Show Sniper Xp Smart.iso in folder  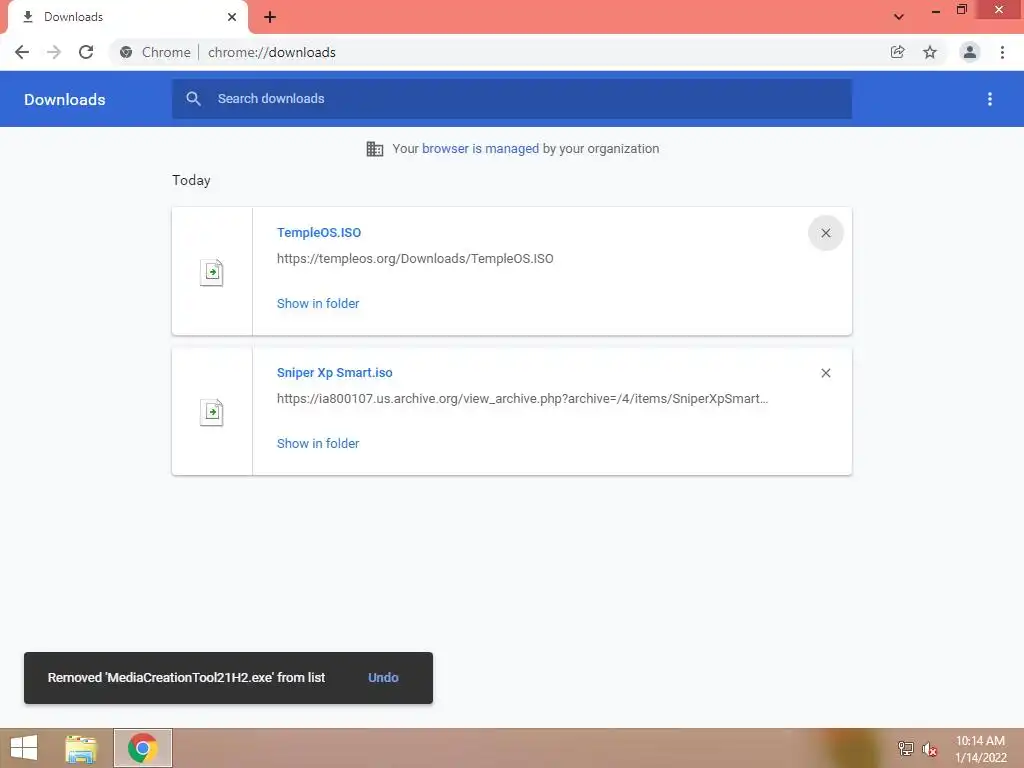tap(318, 443)
